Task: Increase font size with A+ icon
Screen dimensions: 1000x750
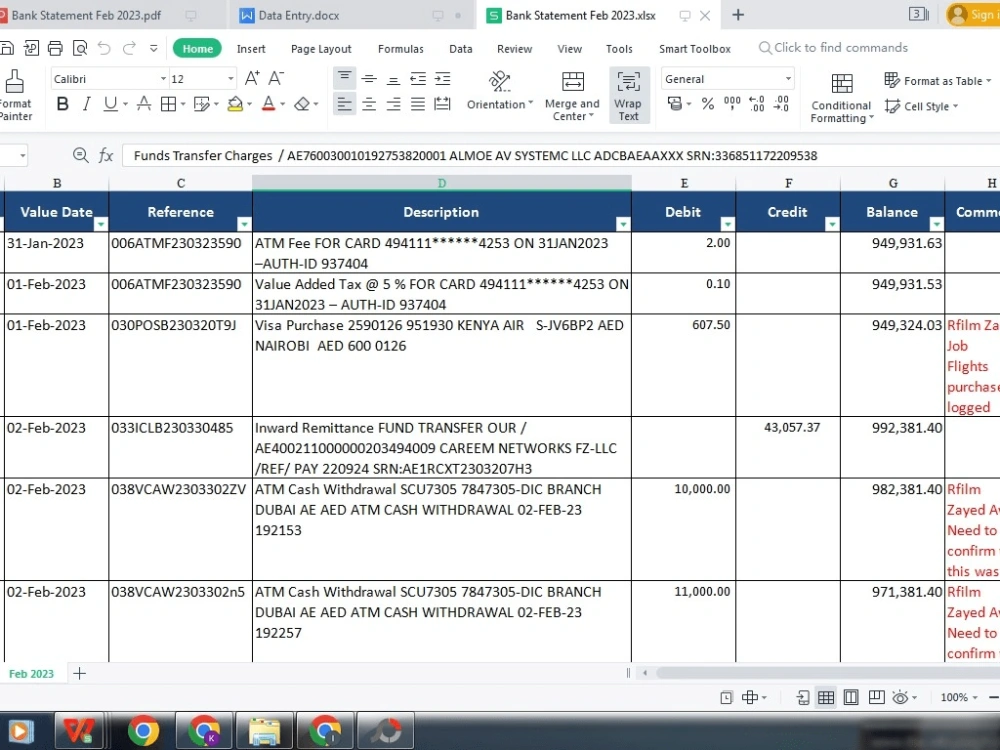Action: pos(252,78)
